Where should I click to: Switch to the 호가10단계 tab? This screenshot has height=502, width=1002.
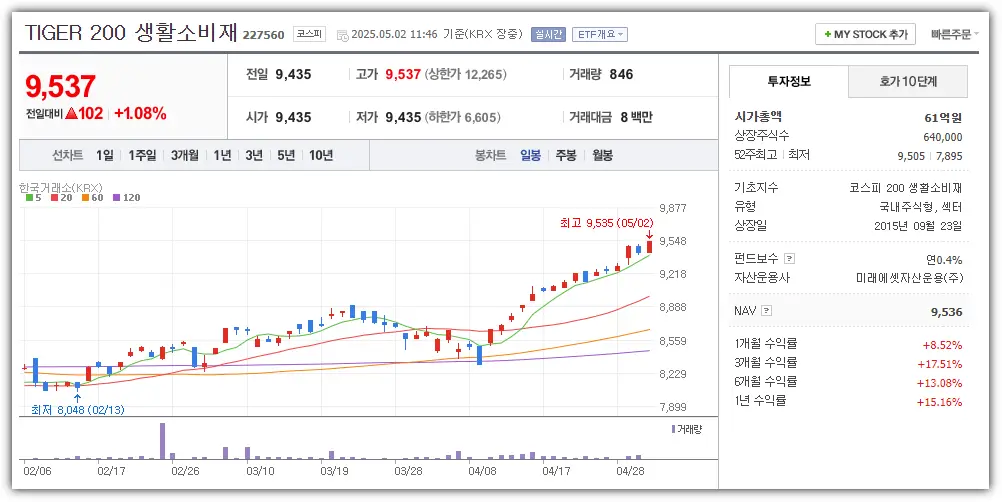click(x=908, y=82)
